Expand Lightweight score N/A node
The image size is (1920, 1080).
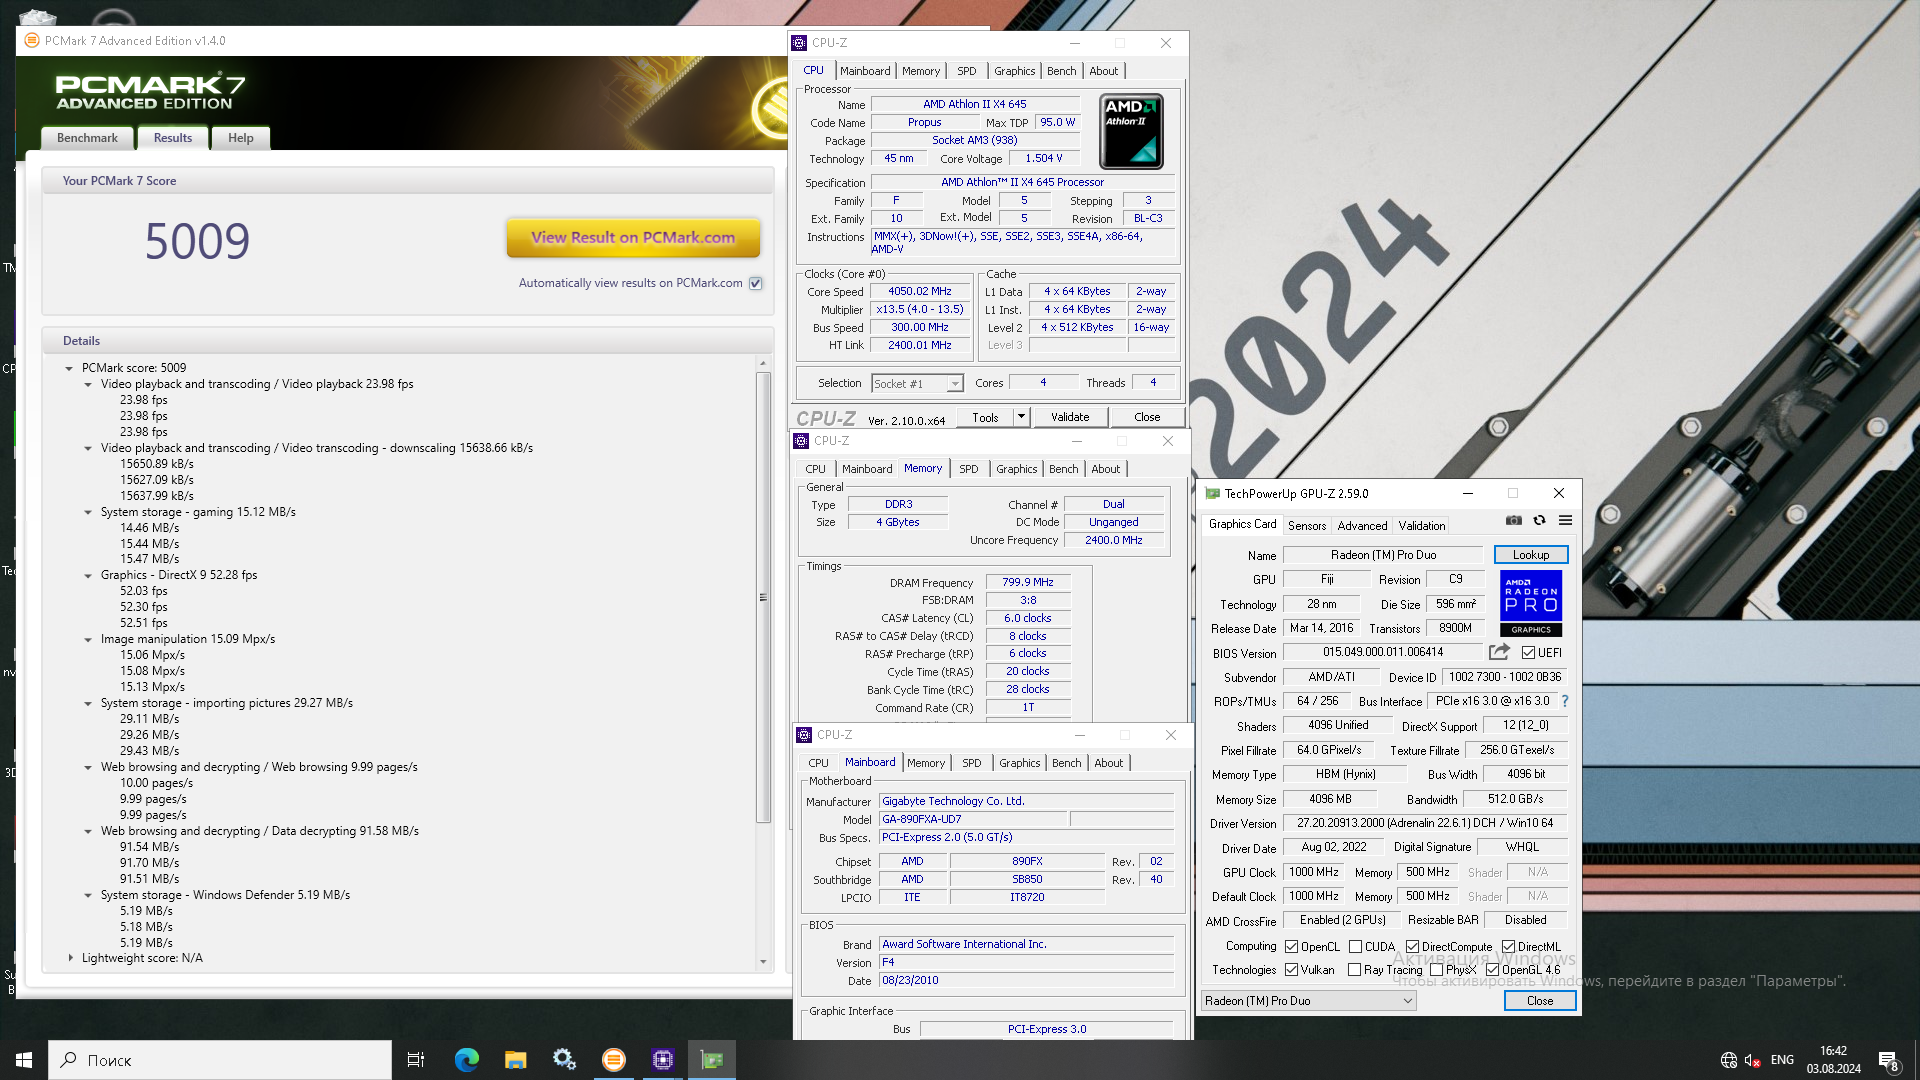pos(70,958)
